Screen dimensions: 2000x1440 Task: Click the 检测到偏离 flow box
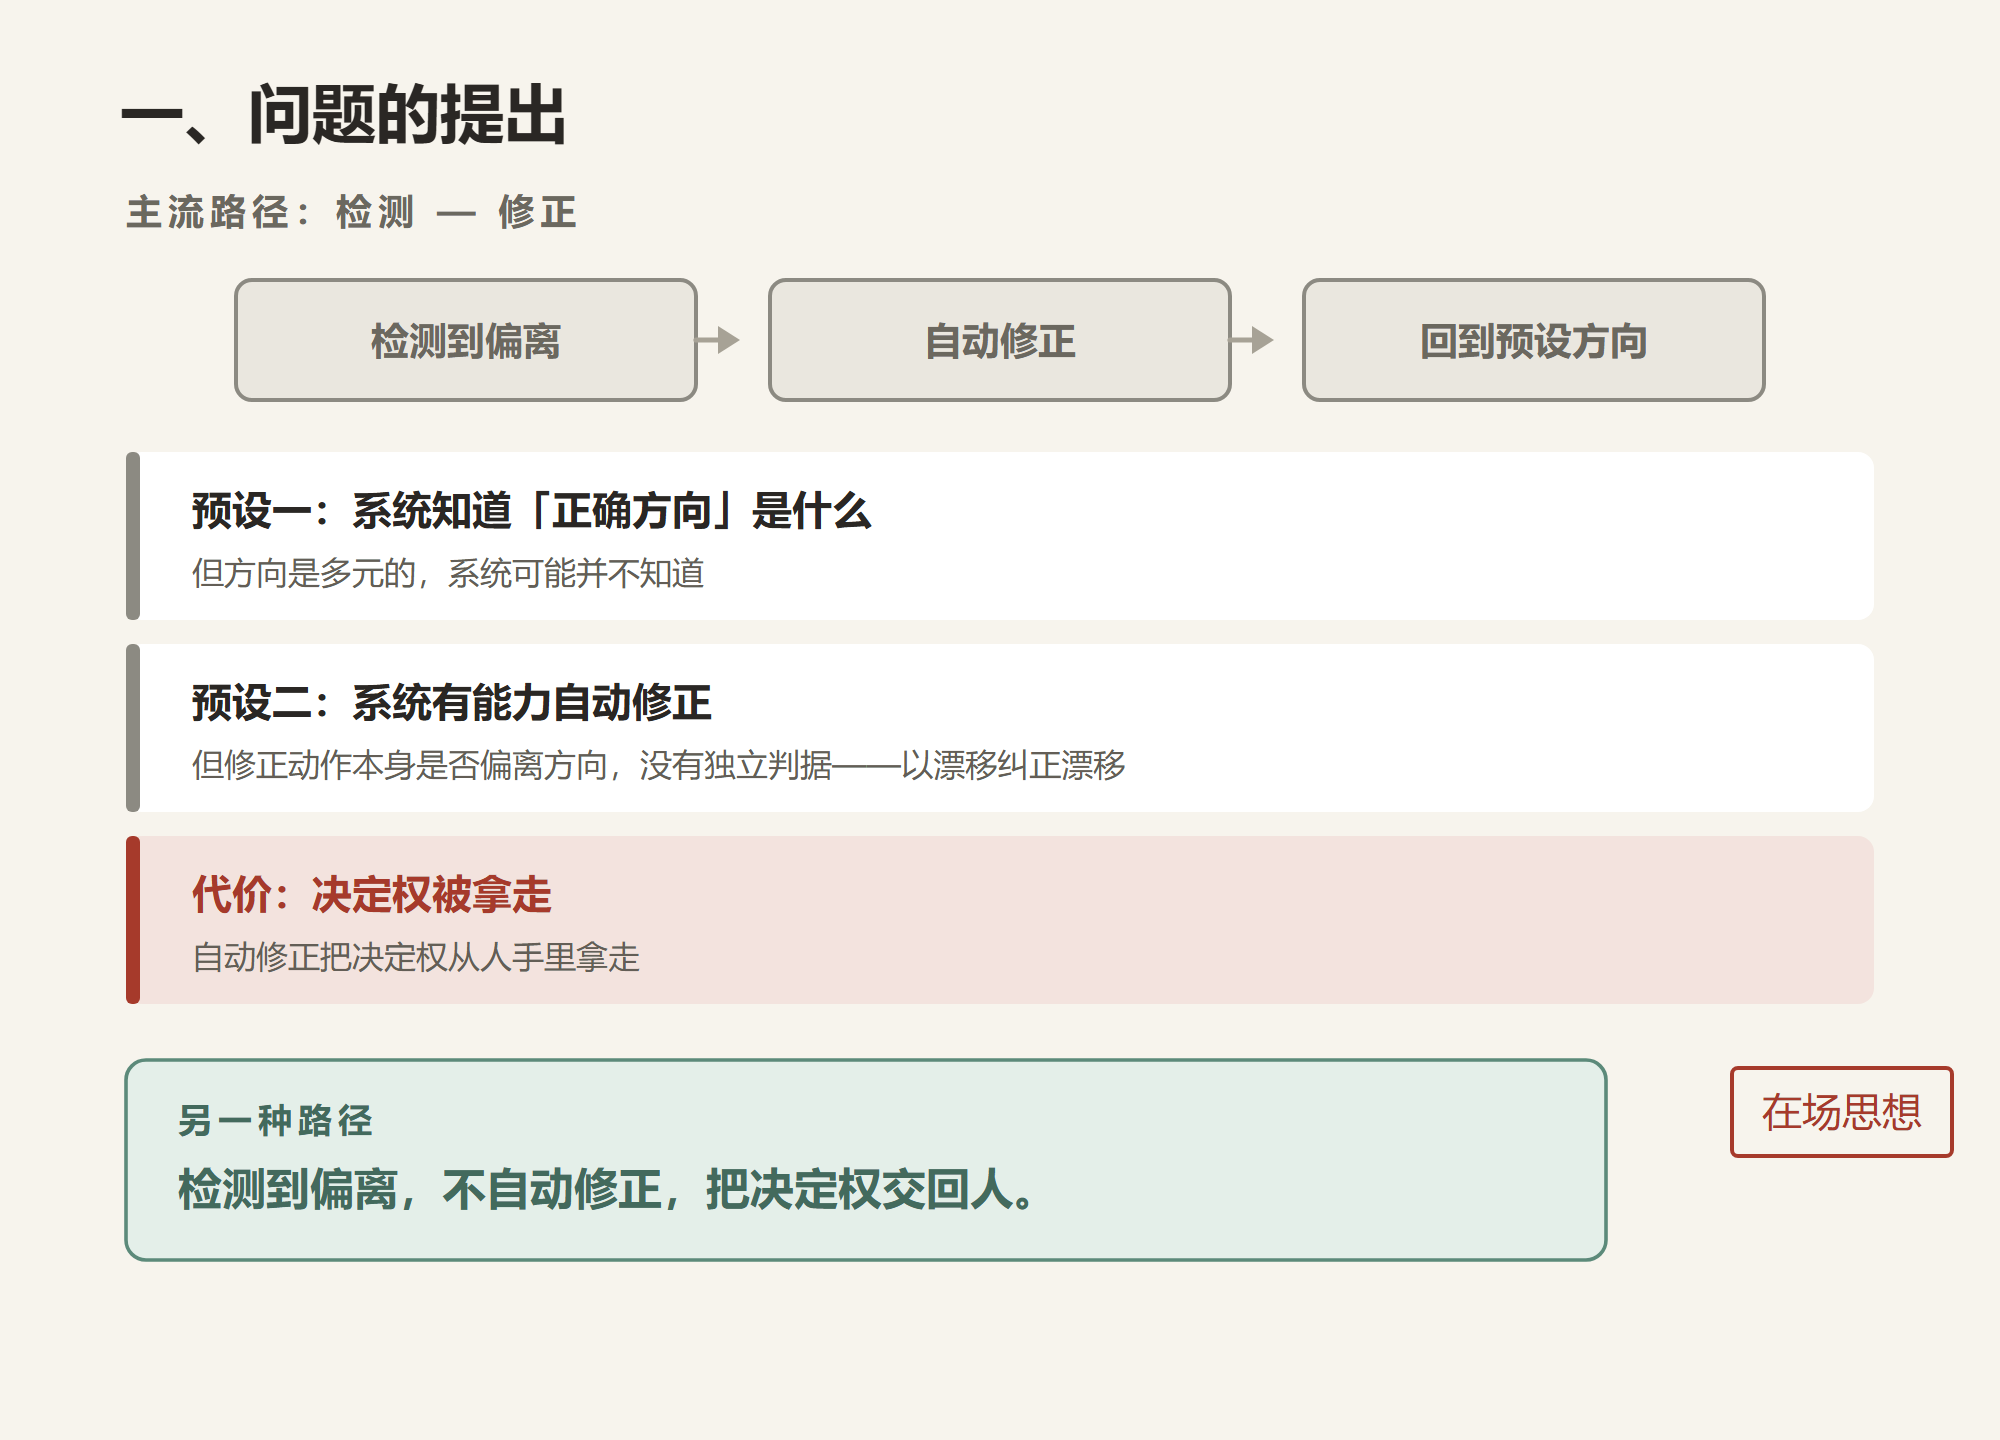pos(466,340)
